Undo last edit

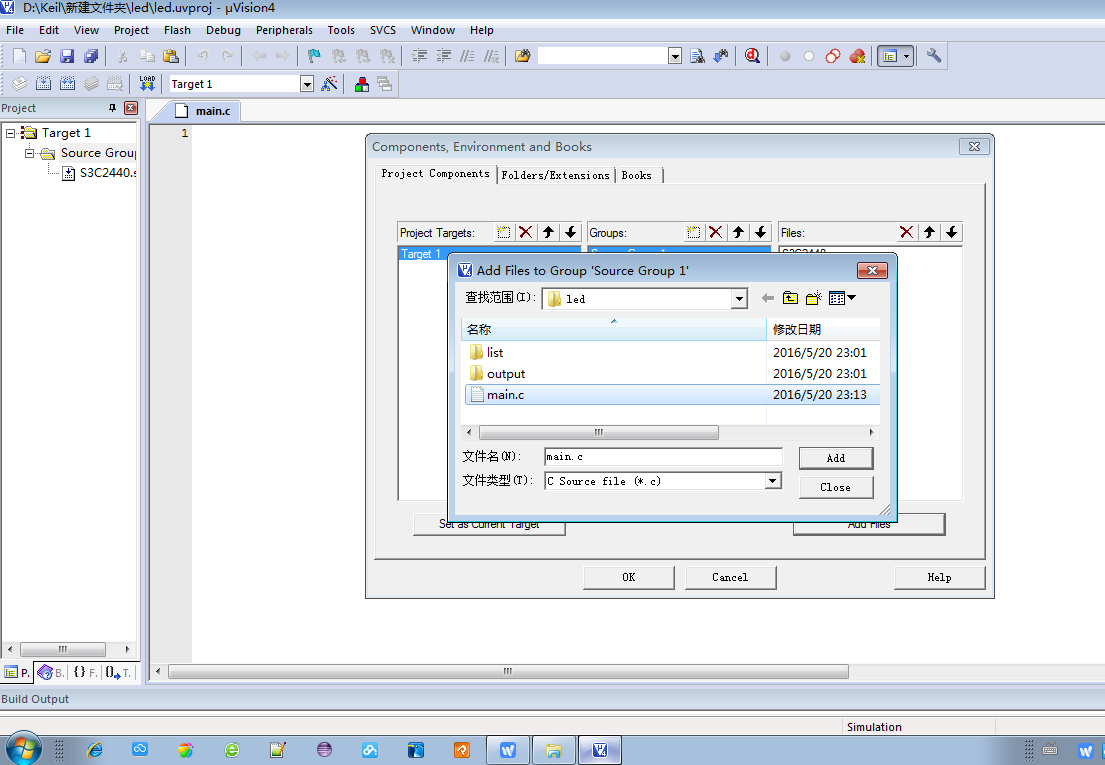point(203,56)
